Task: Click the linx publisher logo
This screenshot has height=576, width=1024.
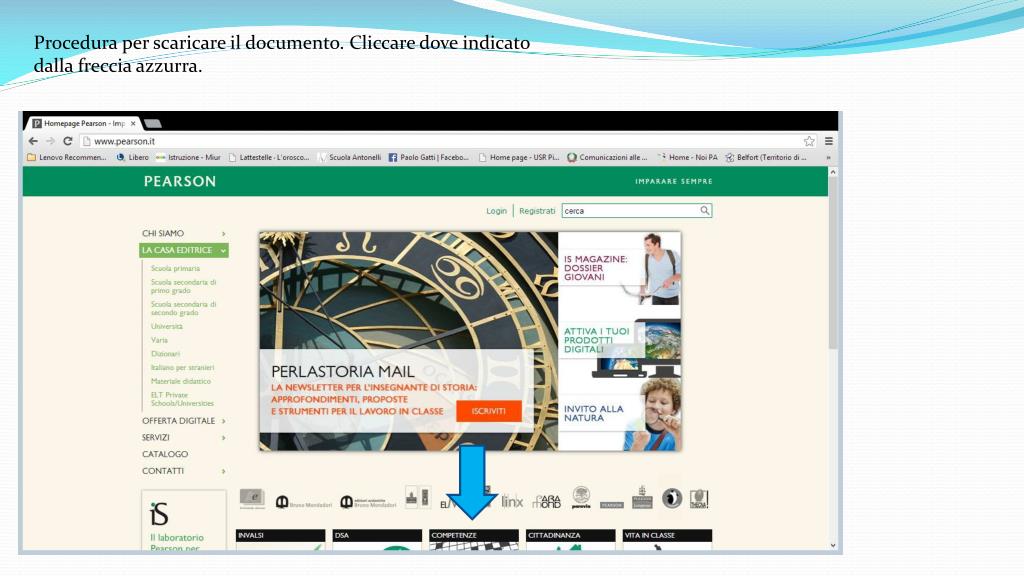Action: point(512,501)
